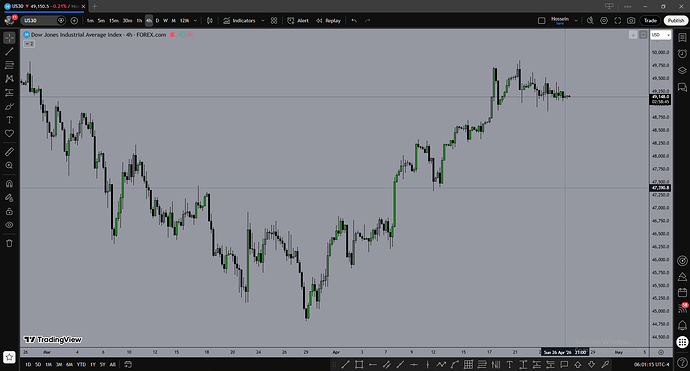Select the 5m timeframe
The width and height of the screenshot is (690, 371).
pos(101,21)
